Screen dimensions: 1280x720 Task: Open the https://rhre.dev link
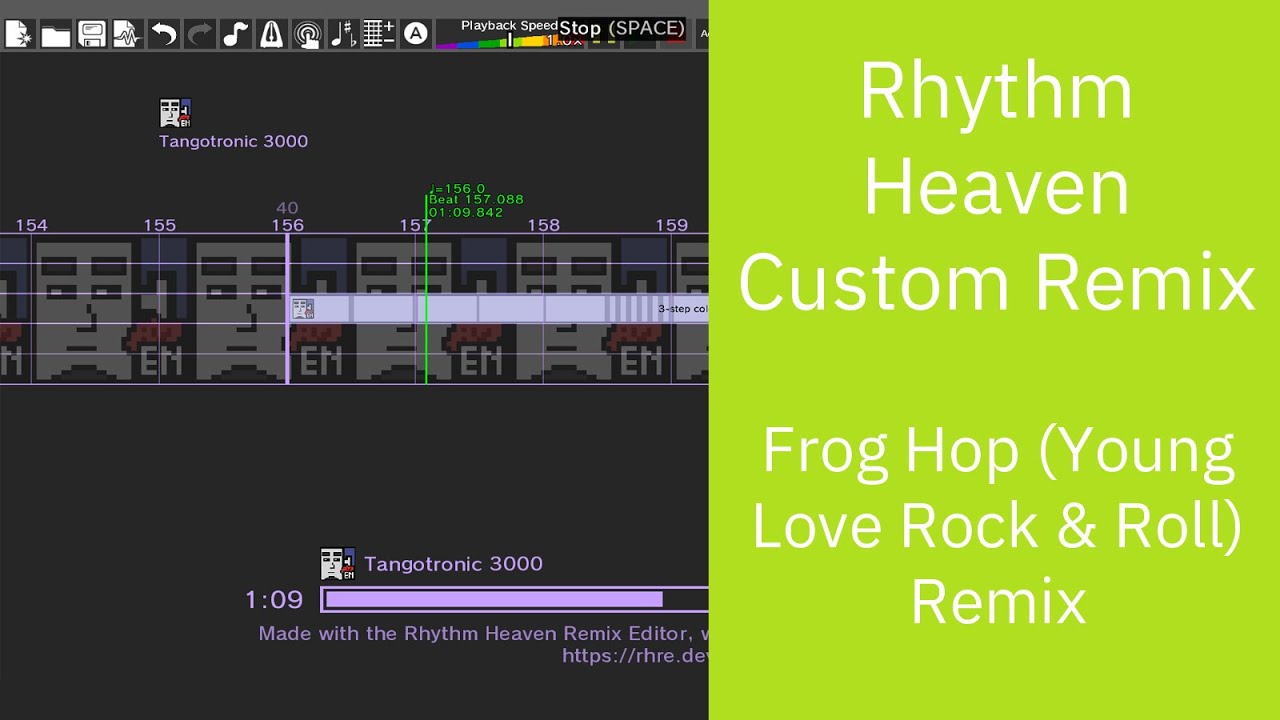tap(635, 656)
